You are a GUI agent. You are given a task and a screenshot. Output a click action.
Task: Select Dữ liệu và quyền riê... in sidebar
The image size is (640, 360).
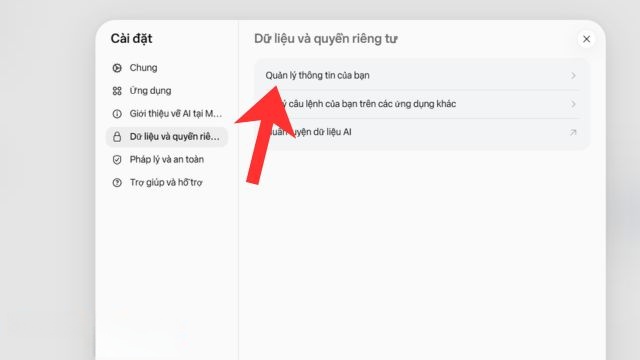167,136
